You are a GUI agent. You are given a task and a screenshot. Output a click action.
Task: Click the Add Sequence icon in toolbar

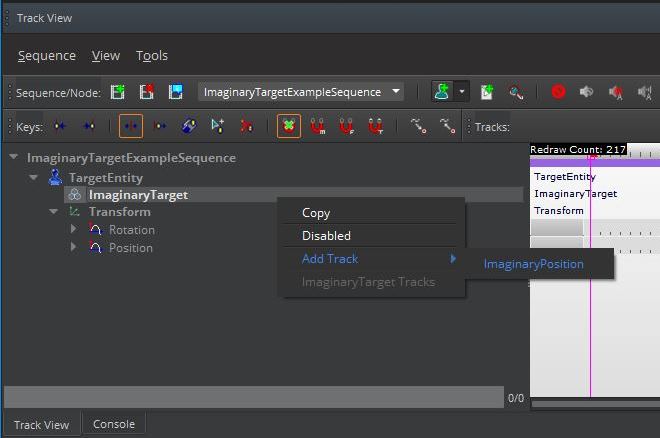tap(118, 92)
